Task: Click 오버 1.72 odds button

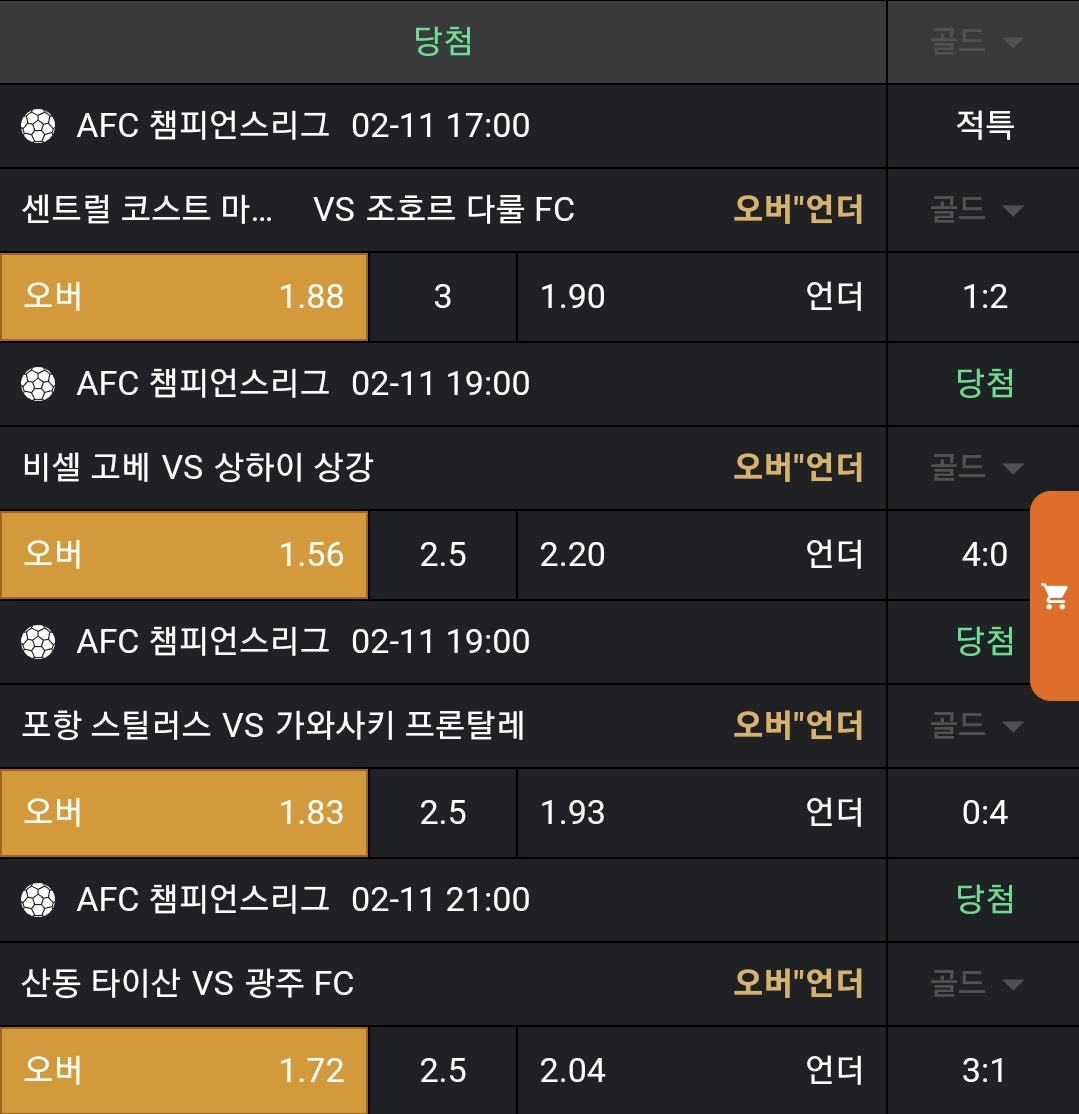Action: (184, 1071)
